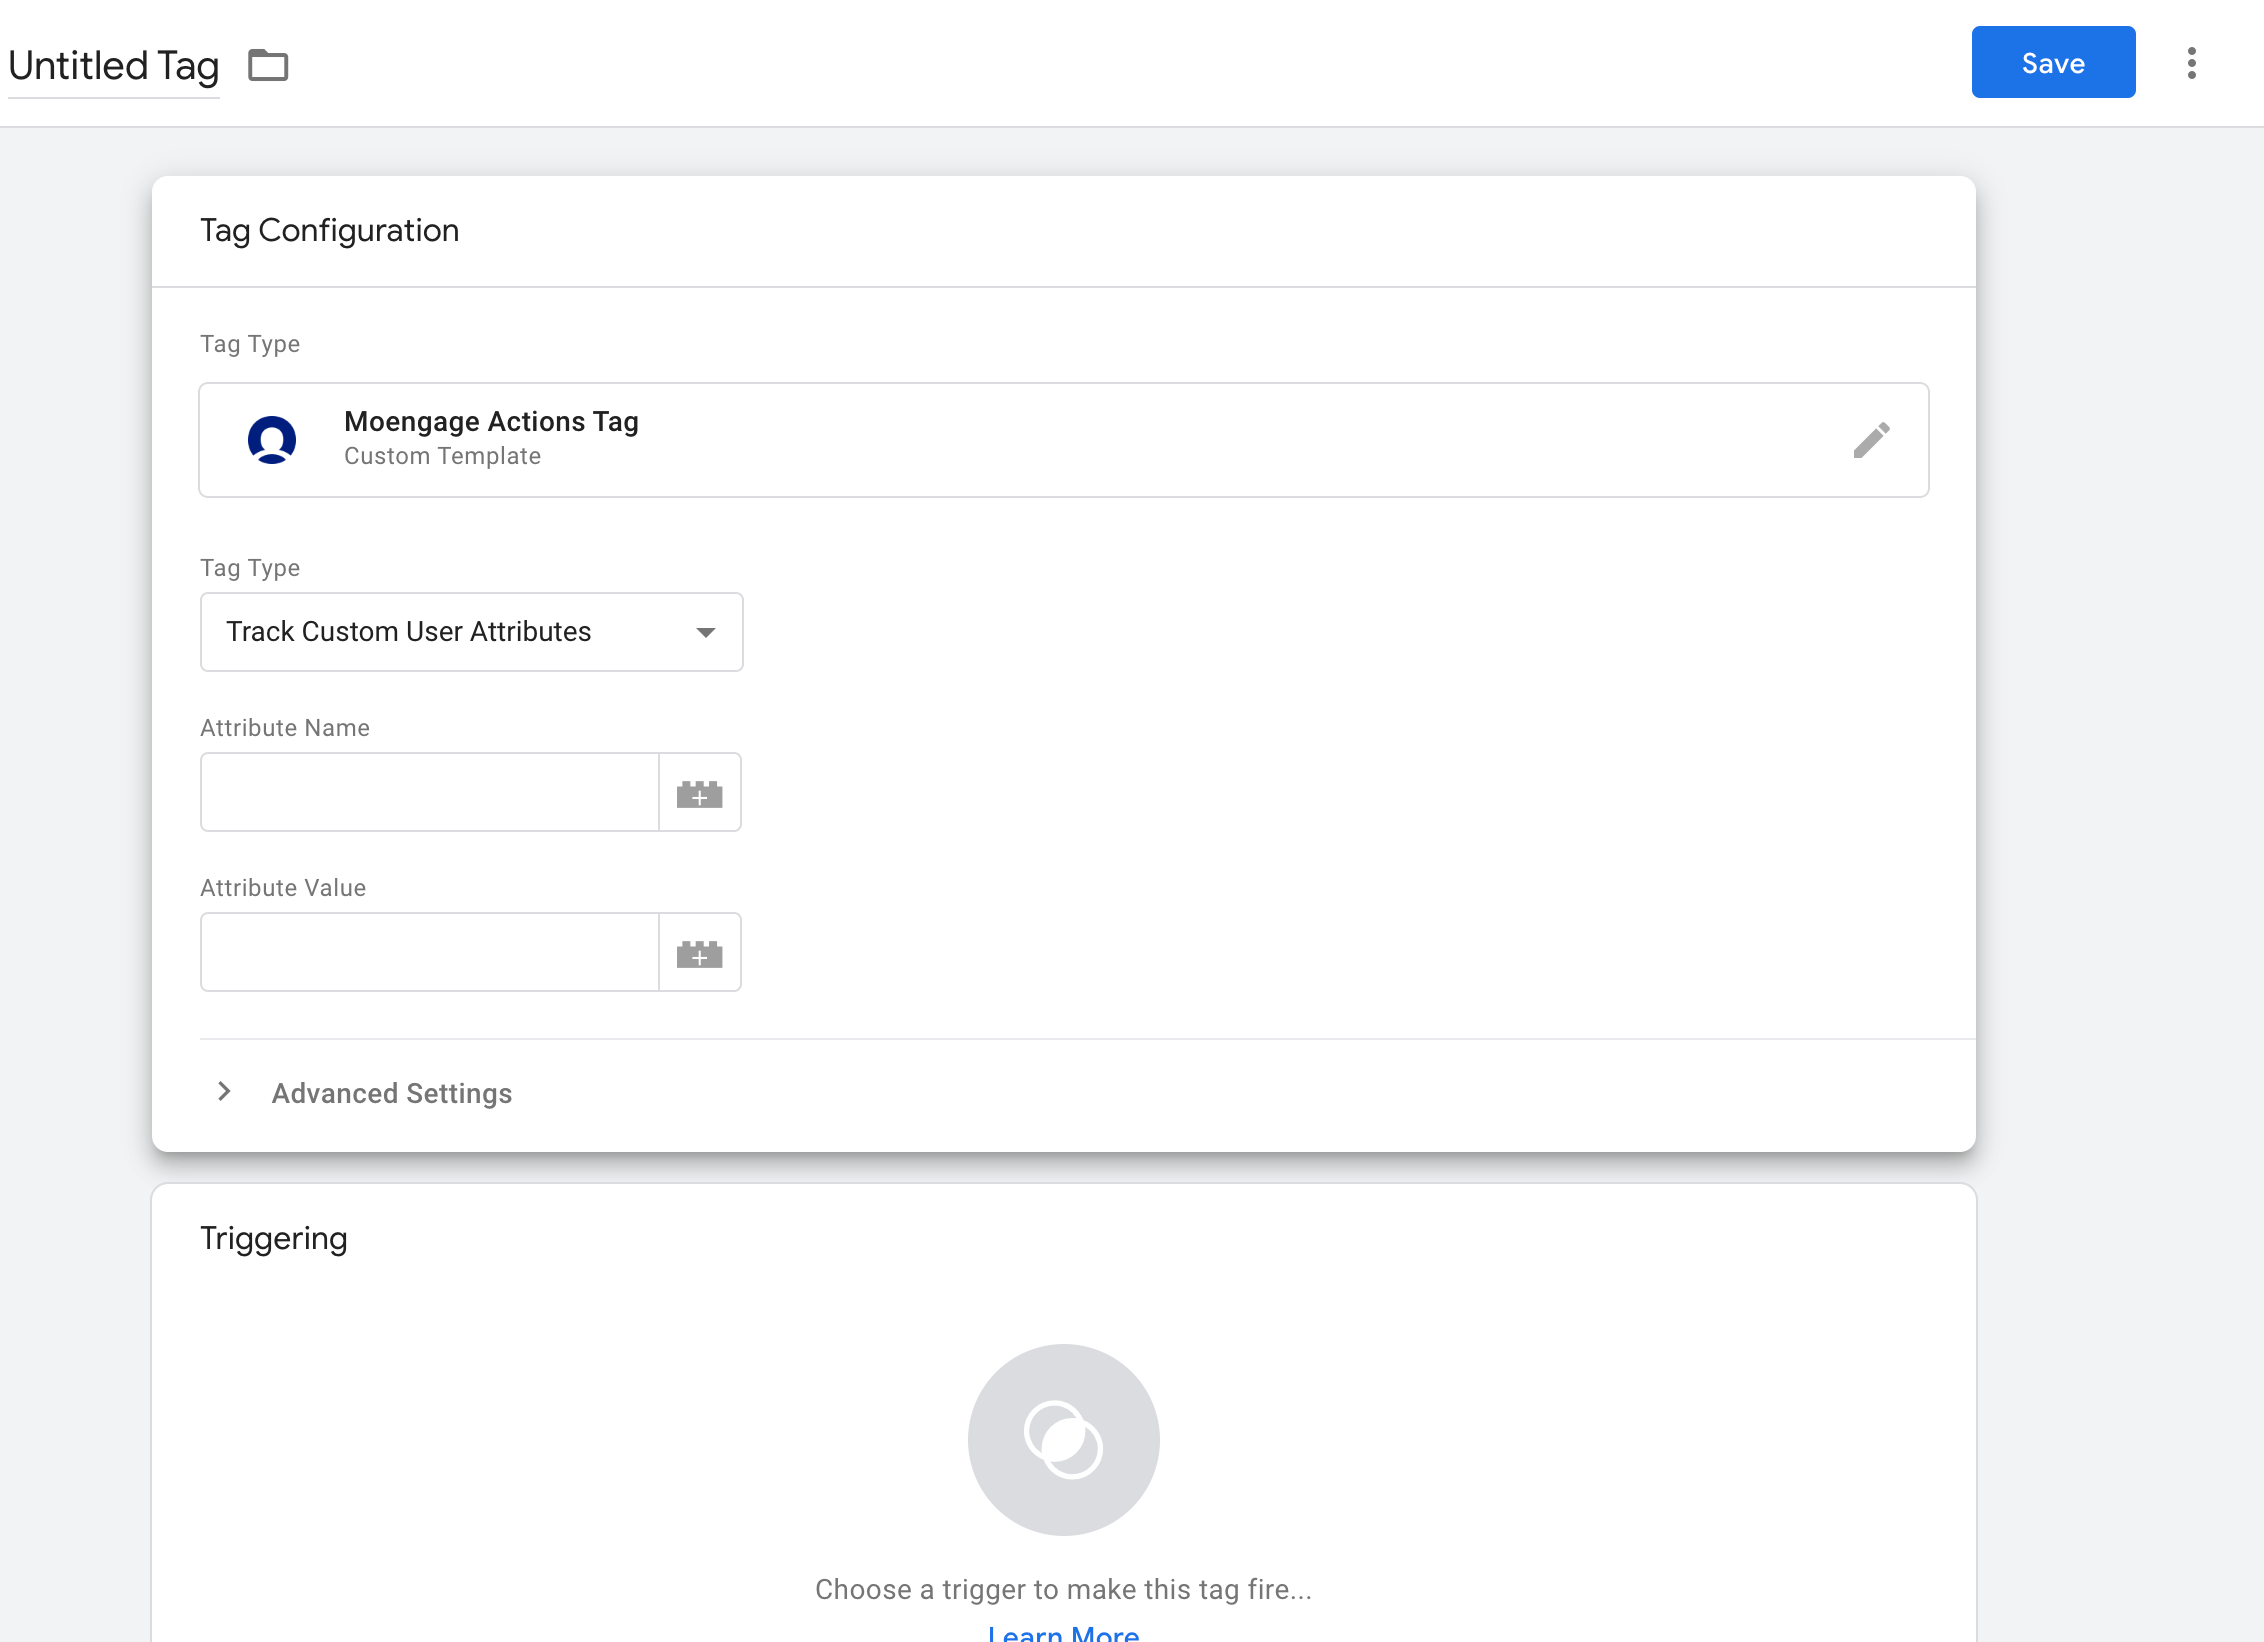Image resolution: width=2264 pixels, height=1642 pixels.
Task: Select the Triggering section header
Action: (273, 1238)
